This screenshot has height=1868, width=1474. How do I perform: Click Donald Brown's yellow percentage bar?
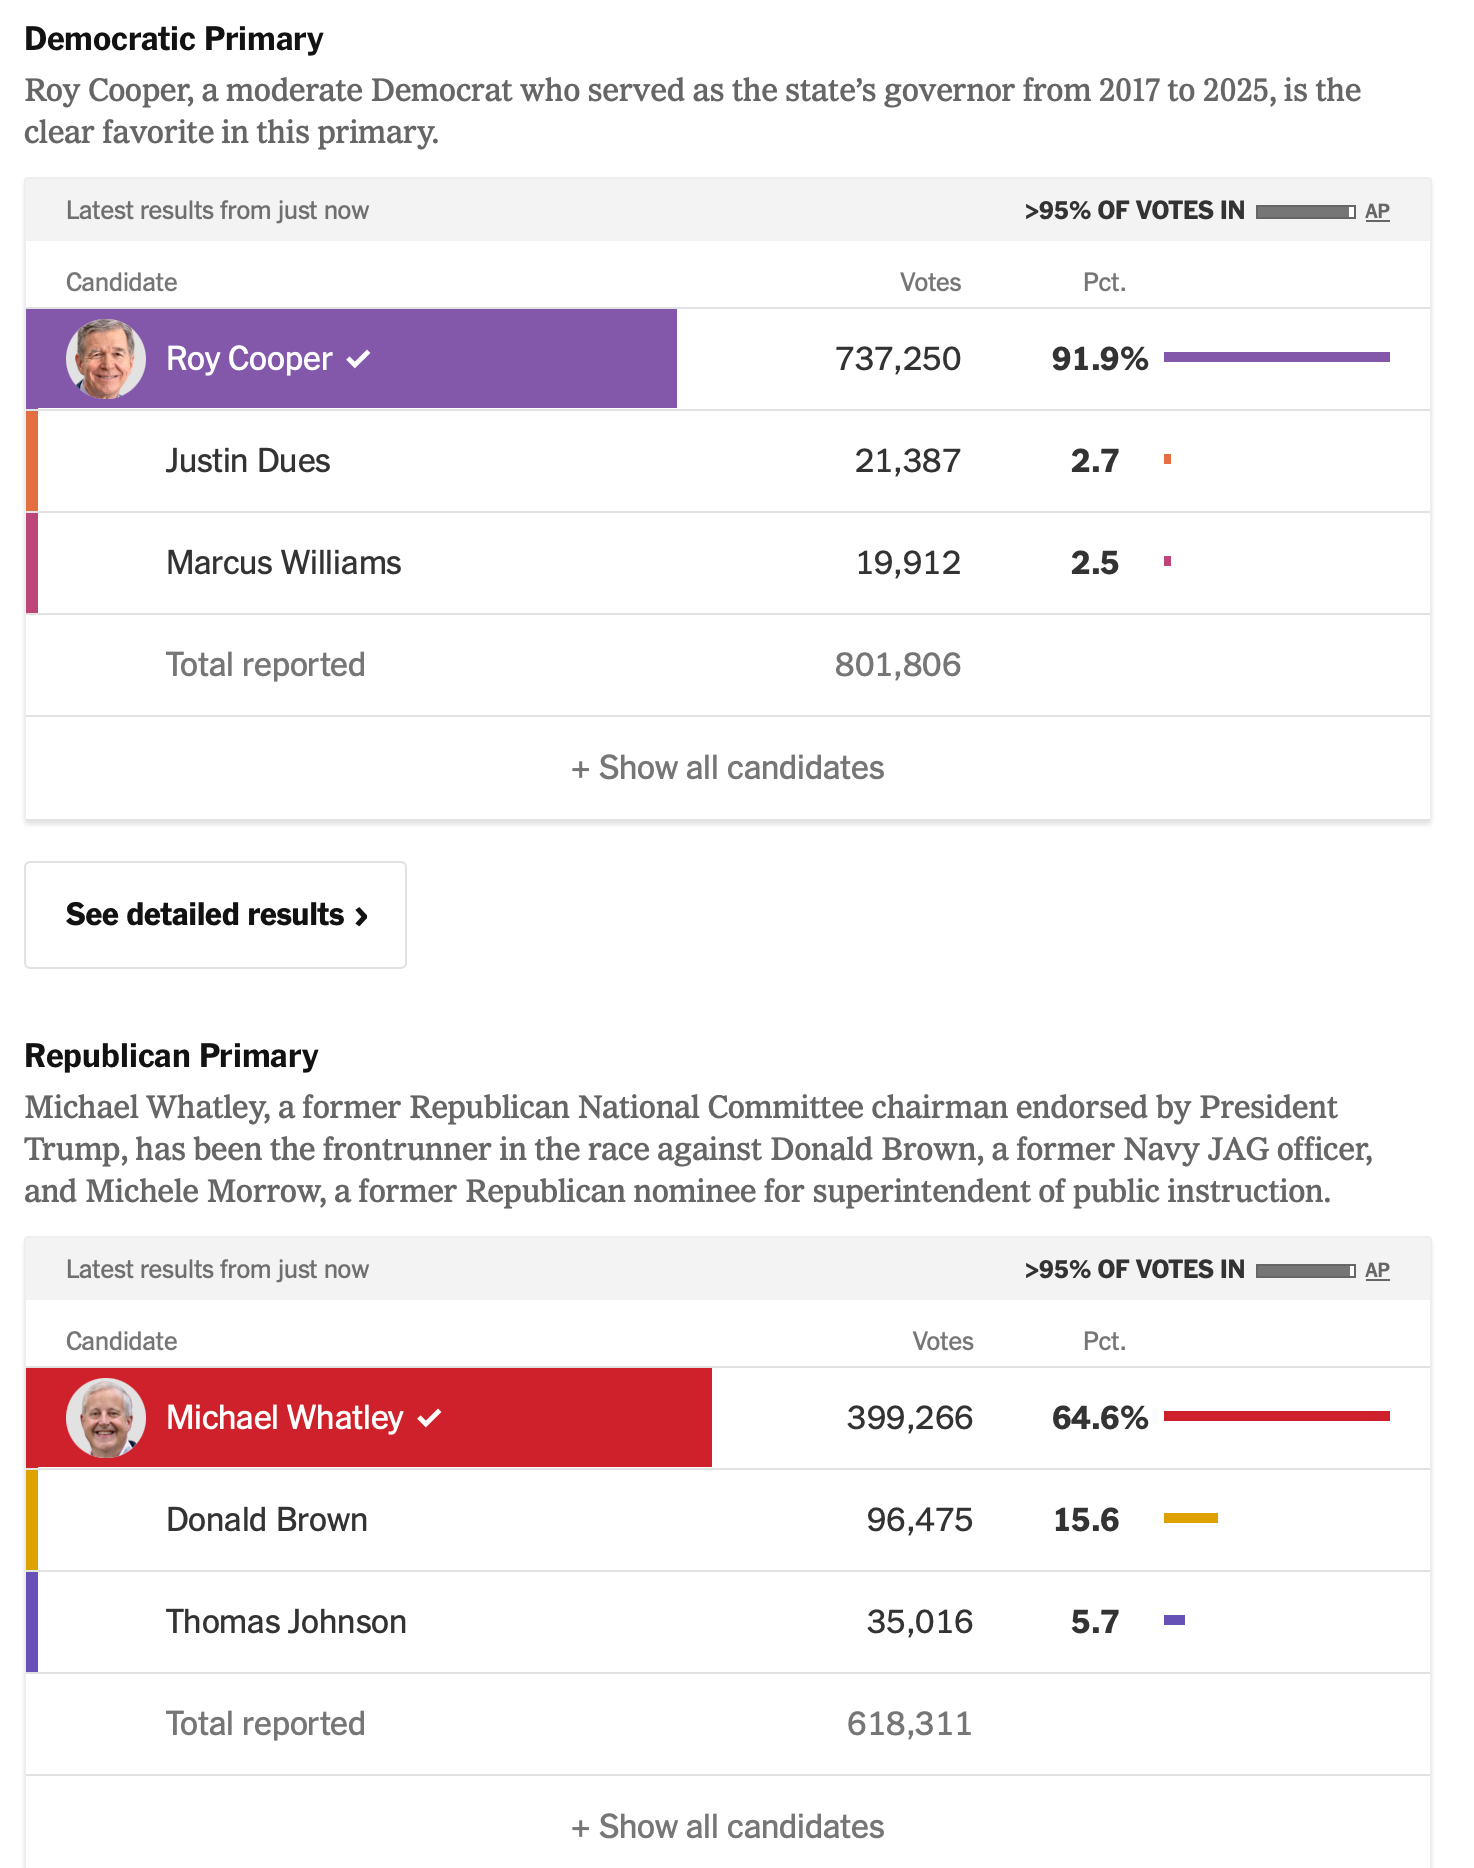[1190, 1518]
